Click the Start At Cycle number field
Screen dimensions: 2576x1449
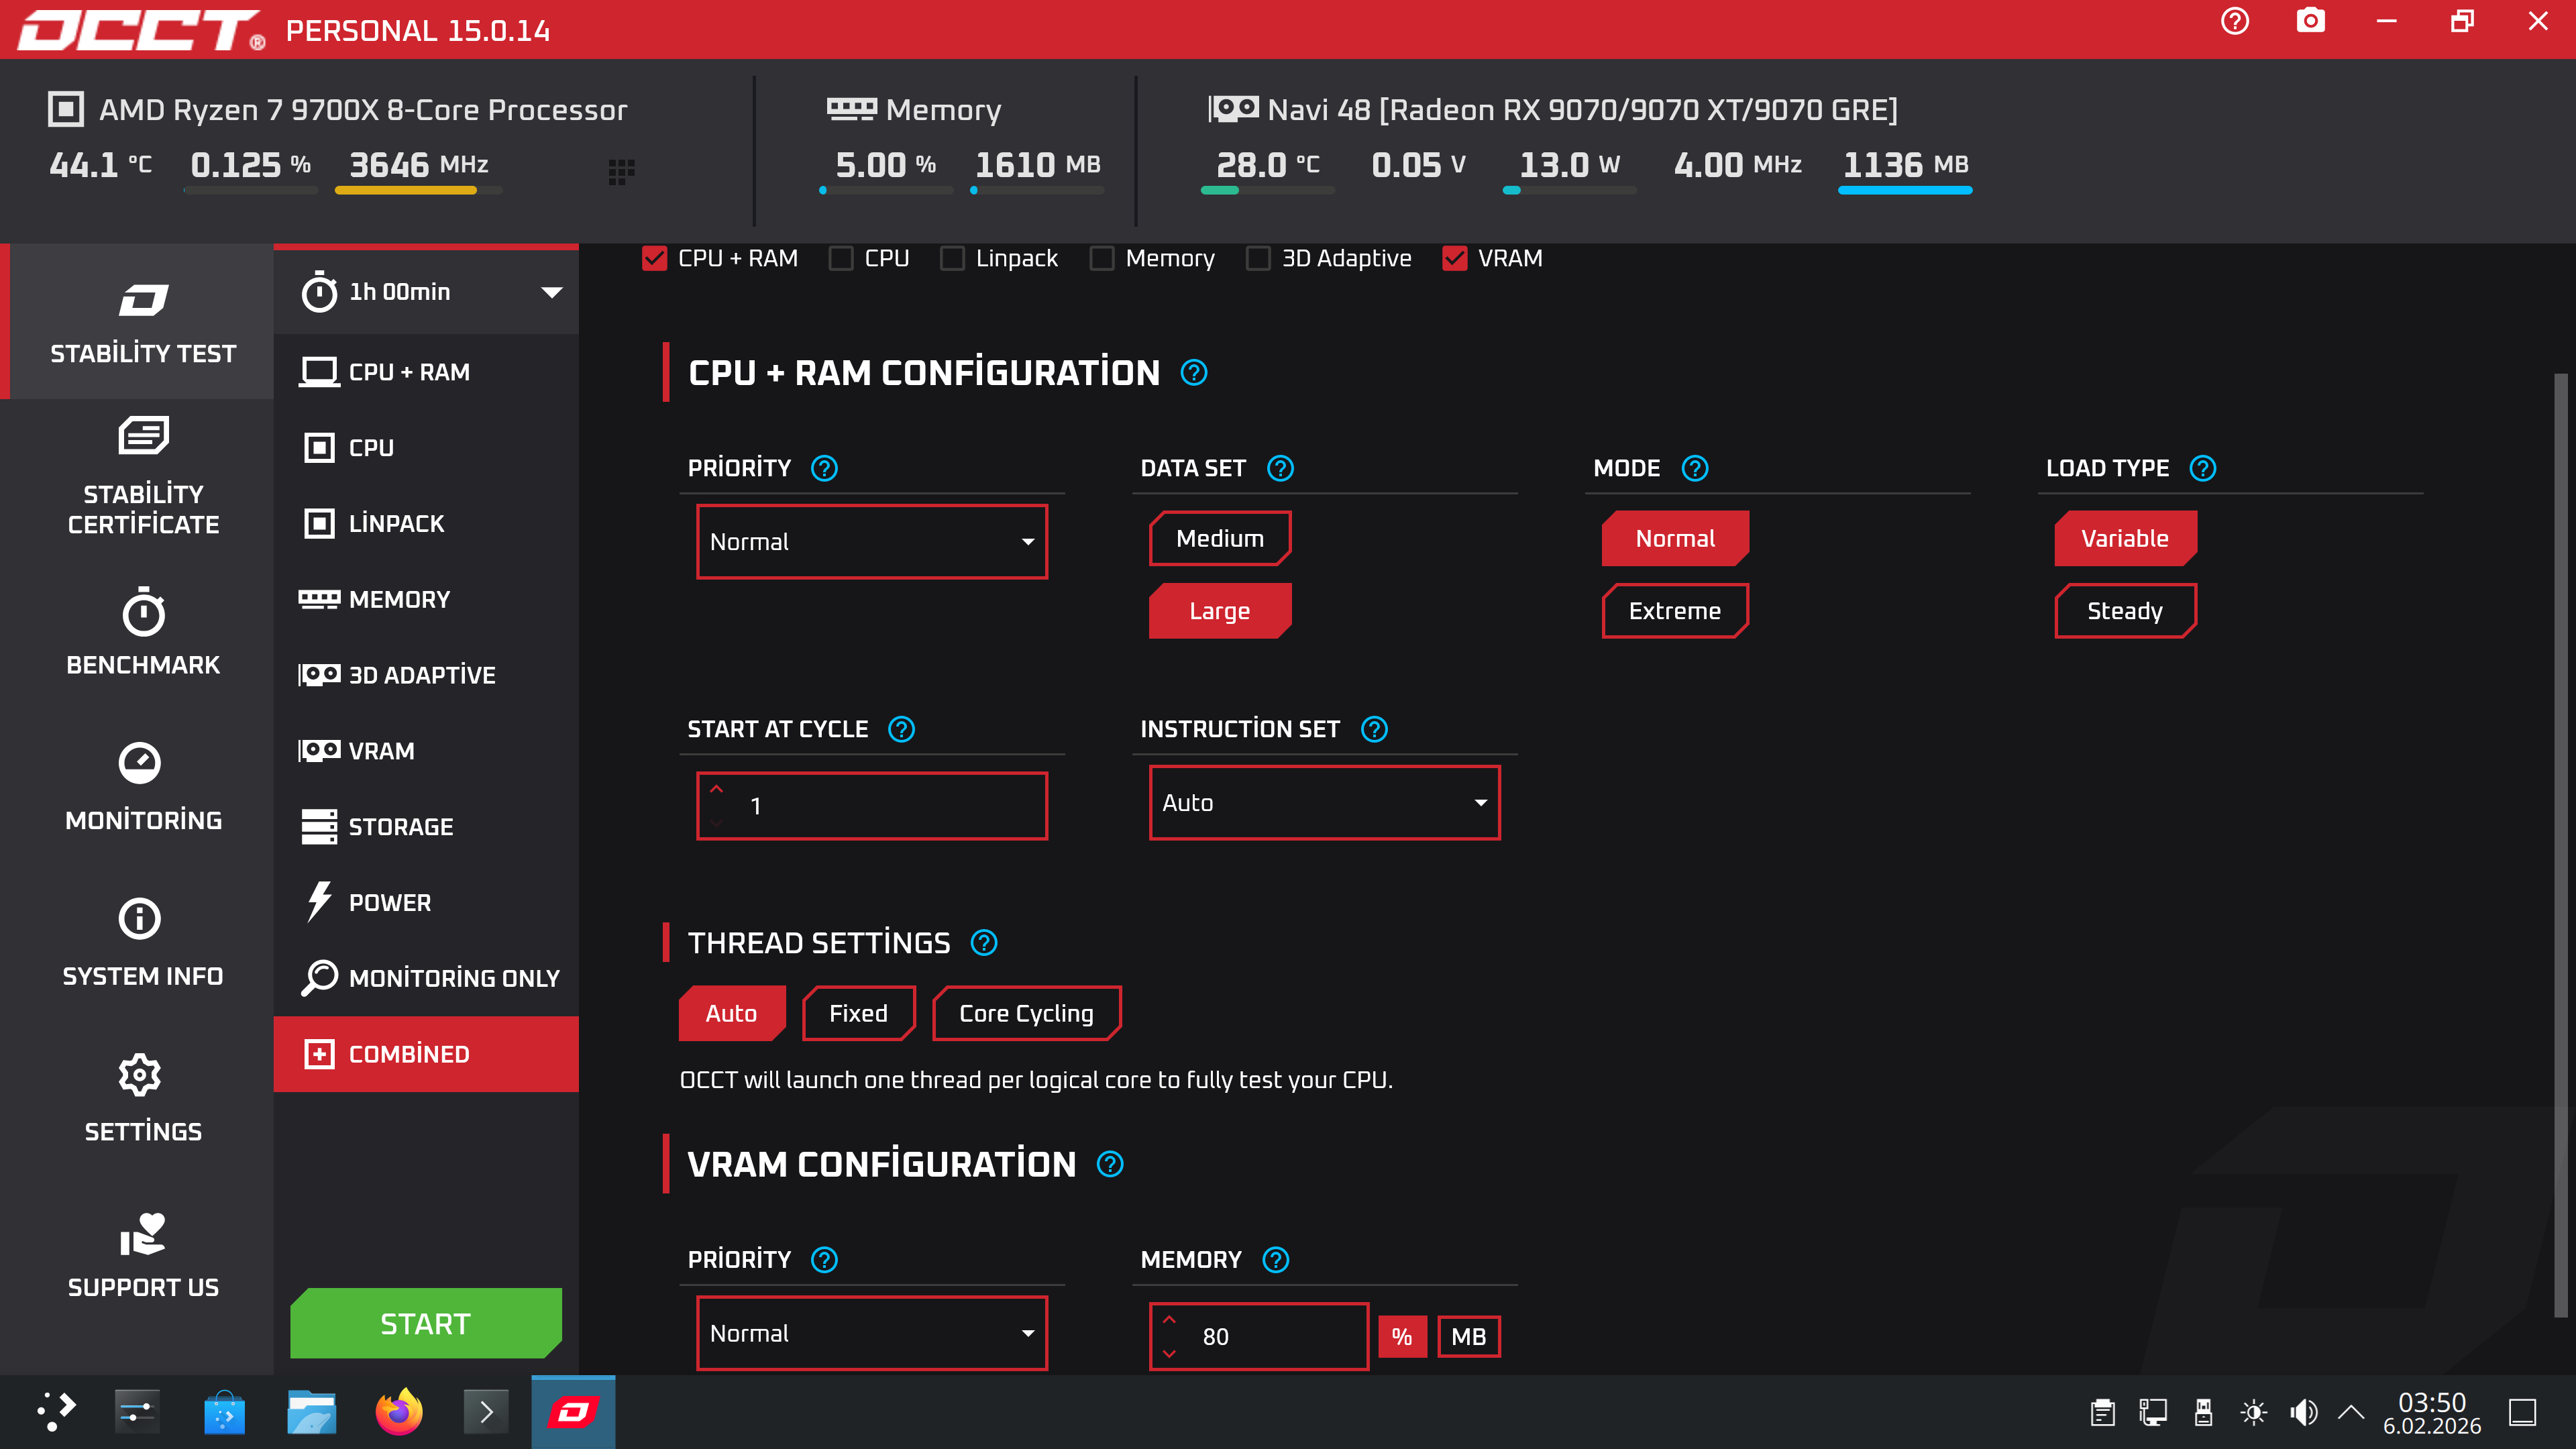click(872, 805)
